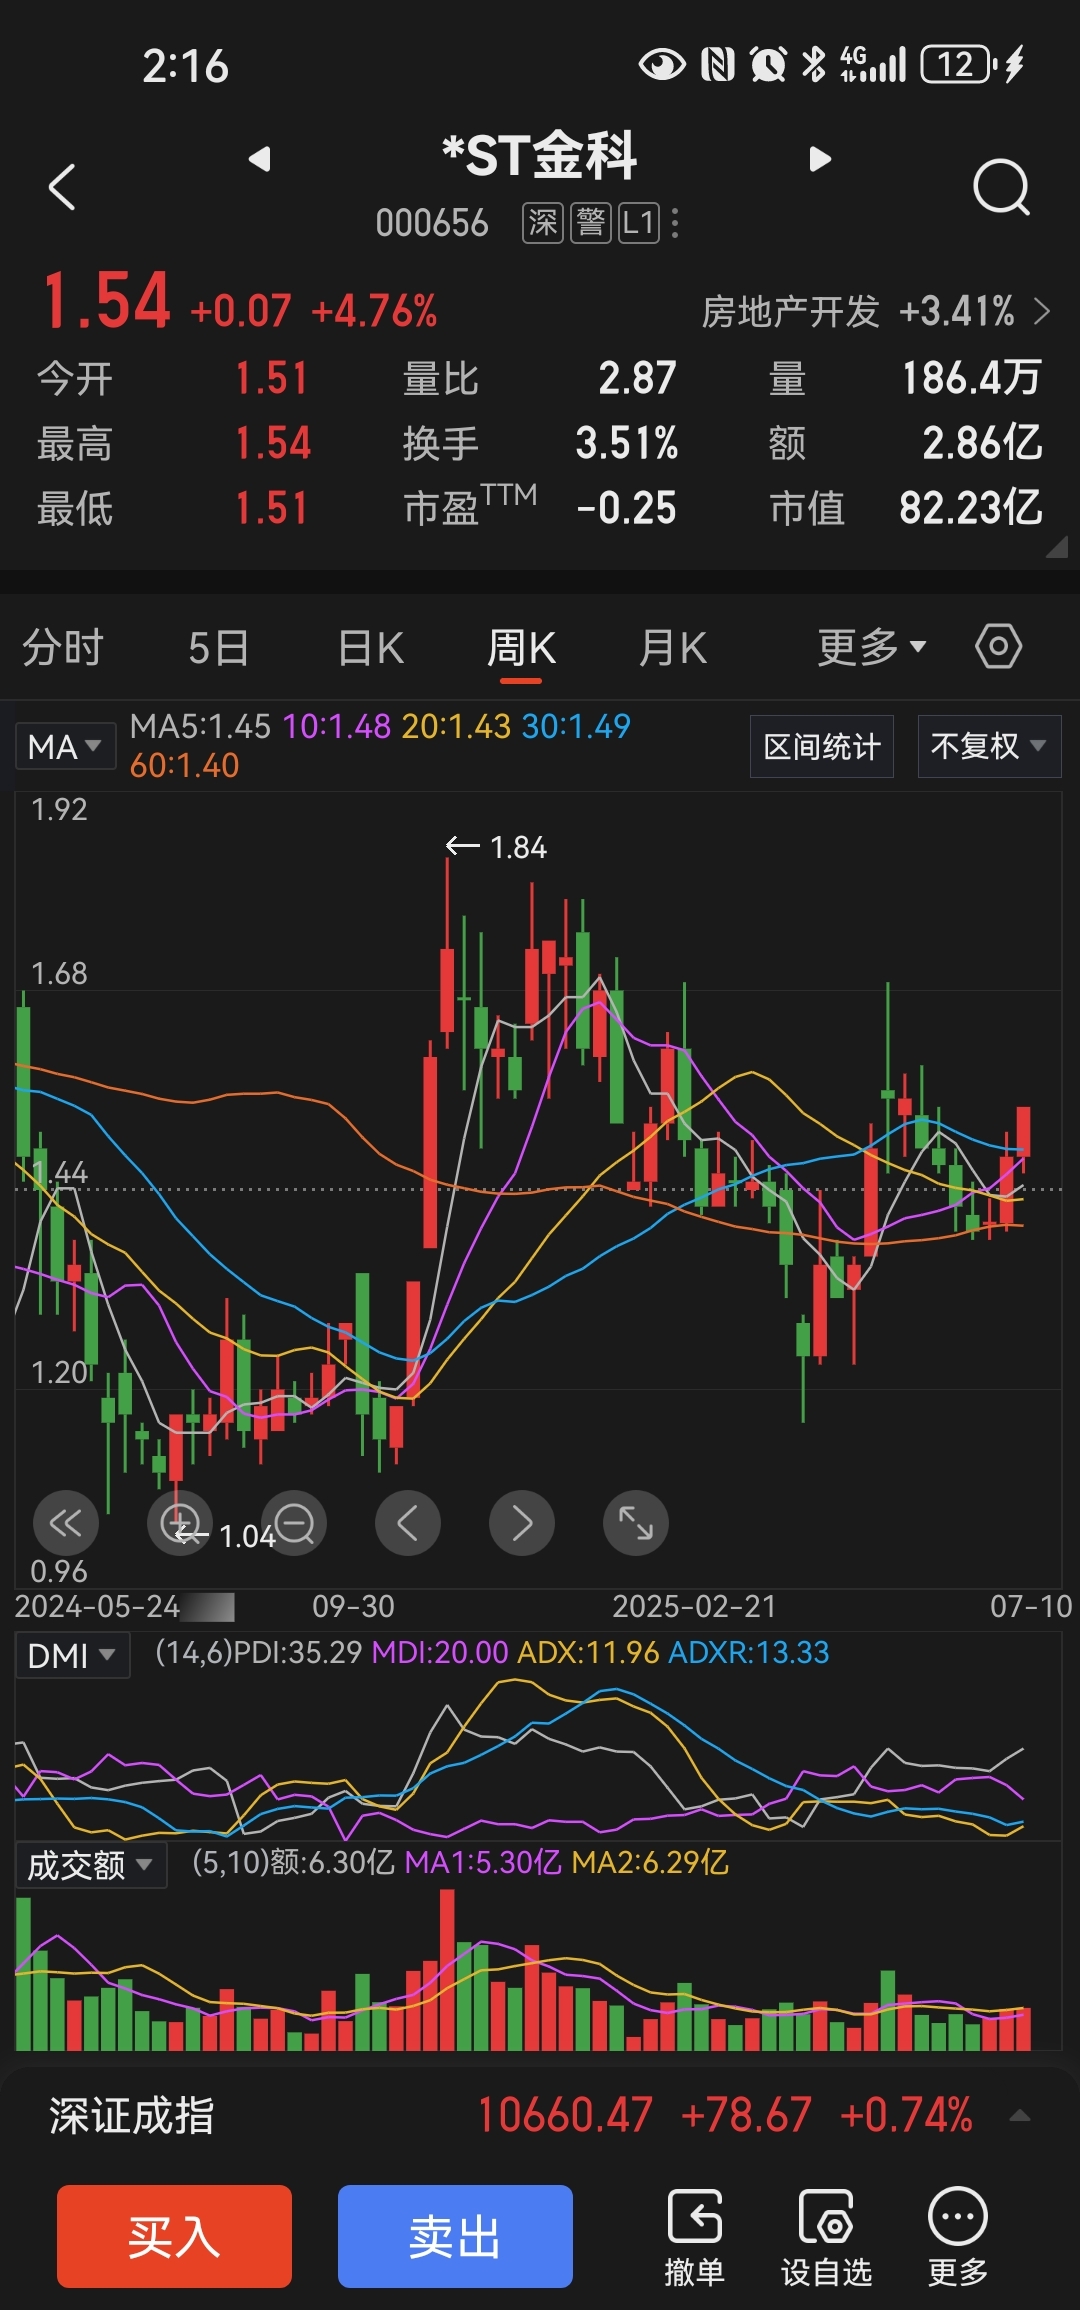Switch to previous stock with left triangle
The width and height of the screenshot is (1080, 2310).
pos(260,159)
